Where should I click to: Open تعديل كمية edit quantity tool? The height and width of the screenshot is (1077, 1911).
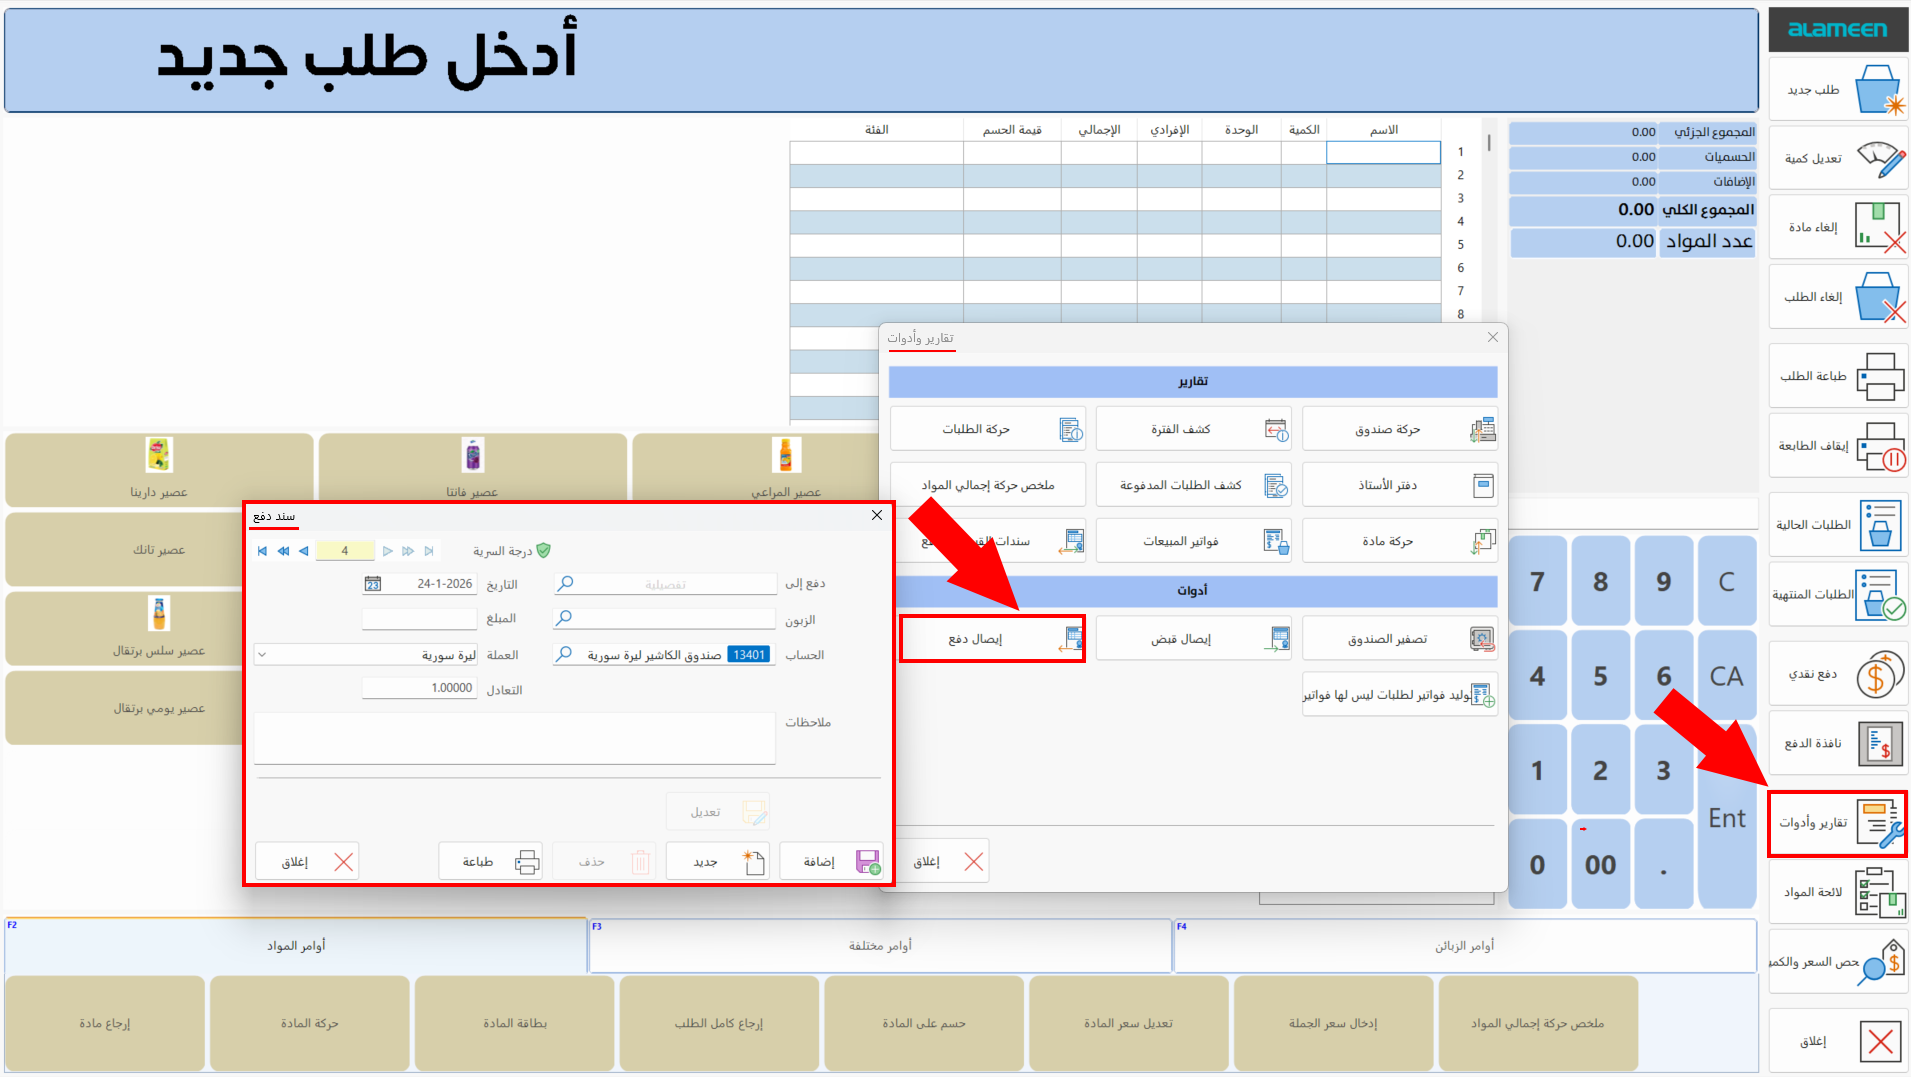click(1838, 158)
